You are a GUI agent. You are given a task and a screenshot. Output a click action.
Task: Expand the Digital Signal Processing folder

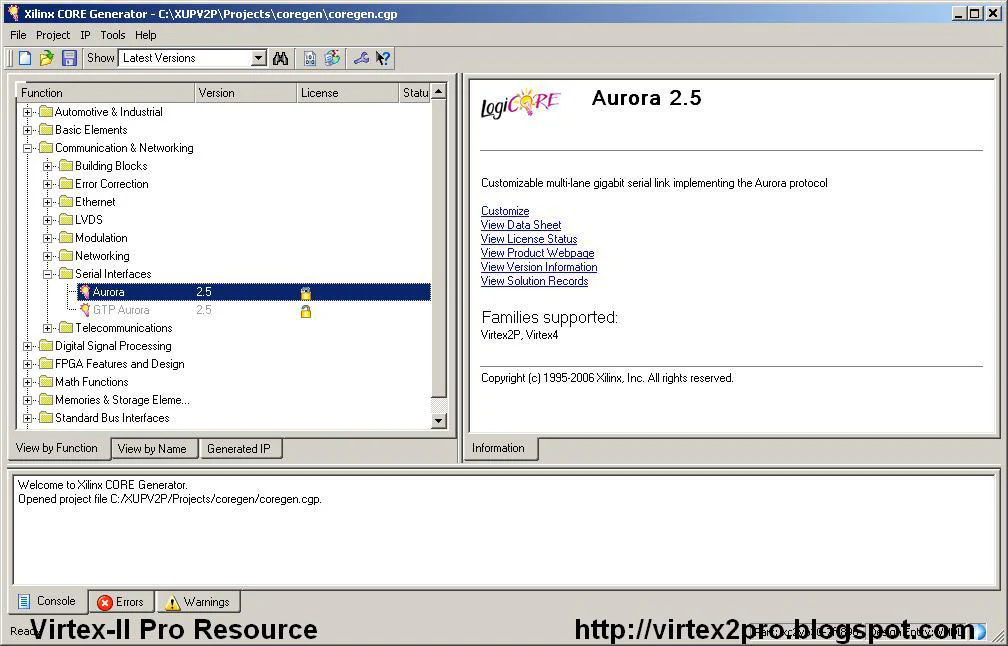tap(28, 346)
